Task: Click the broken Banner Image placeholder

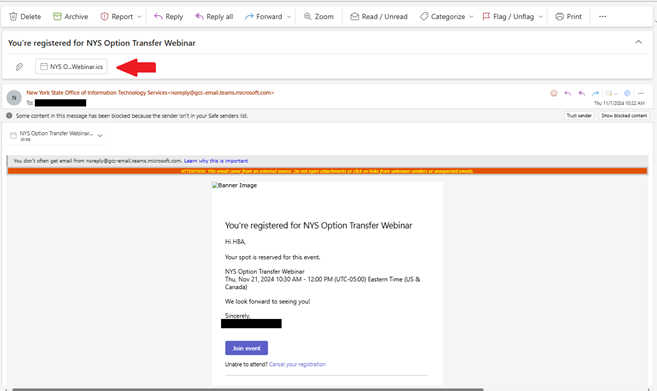Action: (235, 185)
